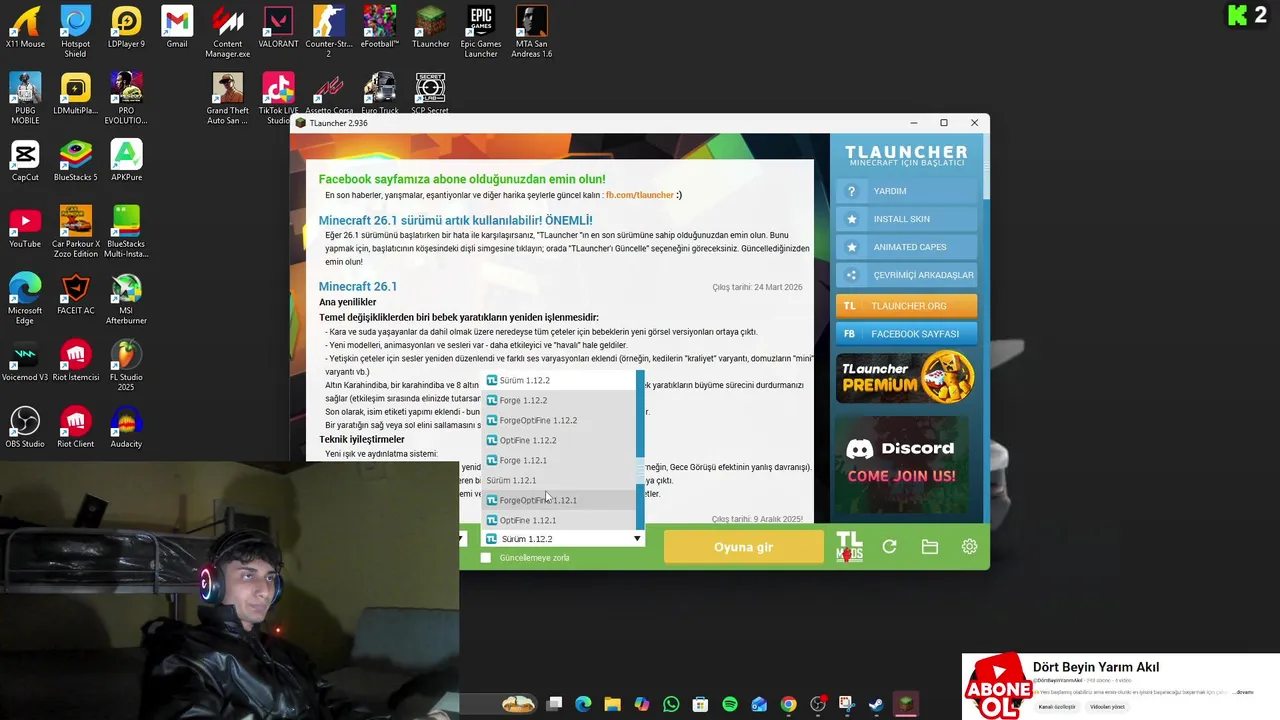The image size is (1280, 720).
Task: Open Spotify from the taskbar
Action: [x=730, y=704]
